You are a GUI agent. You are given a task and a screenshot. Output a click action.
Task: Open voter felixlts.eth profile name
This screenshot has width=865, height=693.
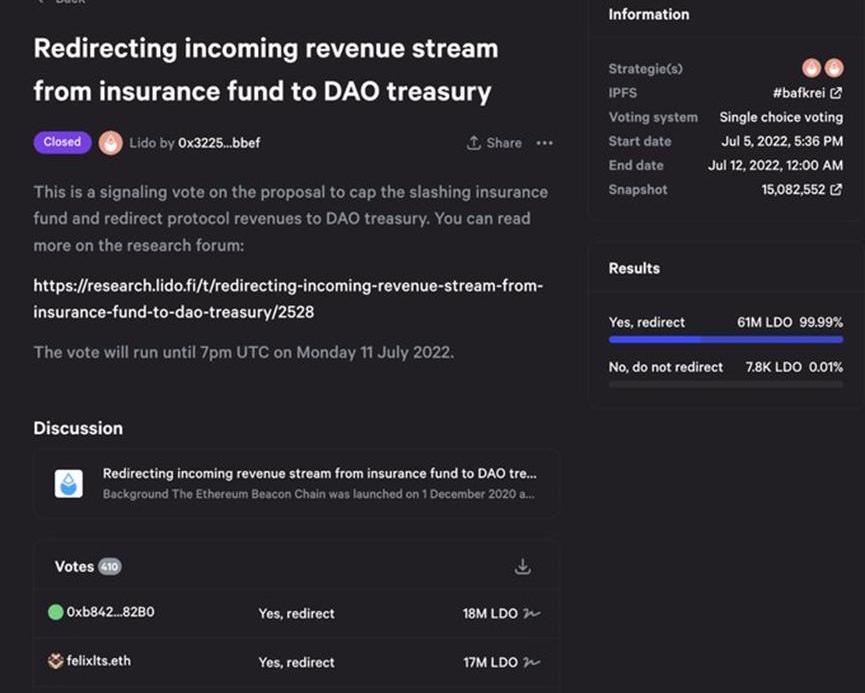(x=98, y=661)
